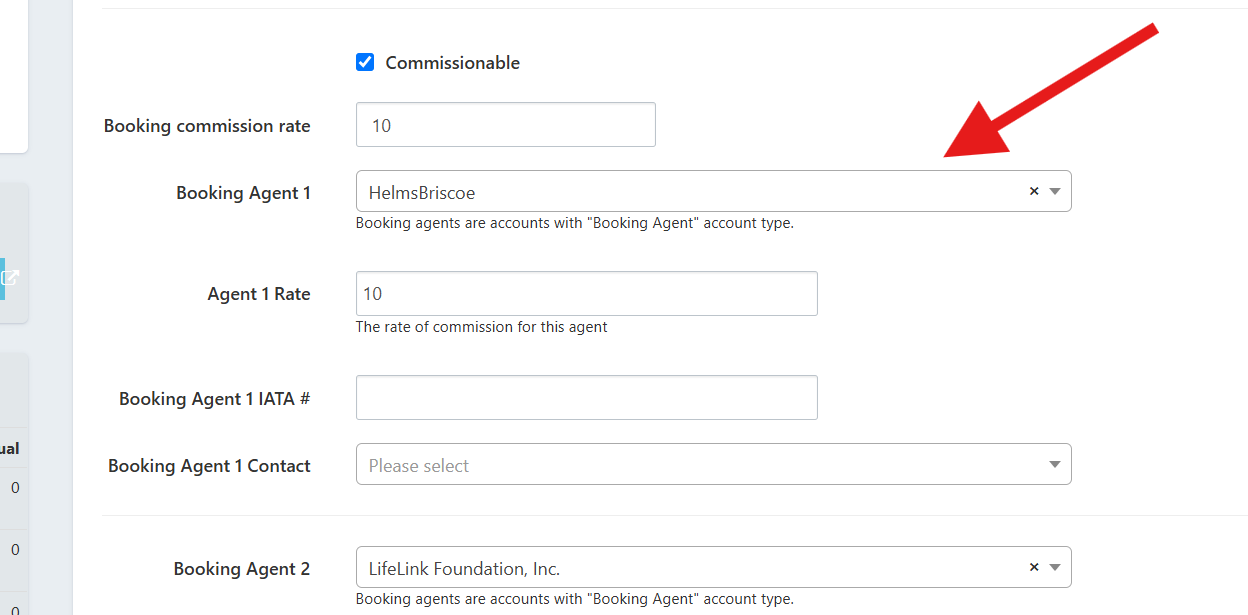1248x615 pixels.
Task: Click the "Booking Agent 1" field label
Action: tap(243, 193)
